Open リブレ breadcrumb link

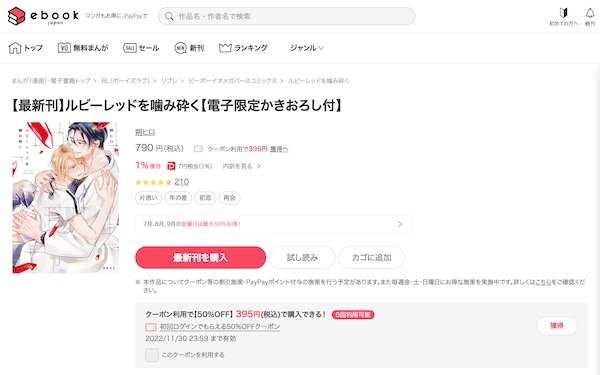click(x=169, y=81)
